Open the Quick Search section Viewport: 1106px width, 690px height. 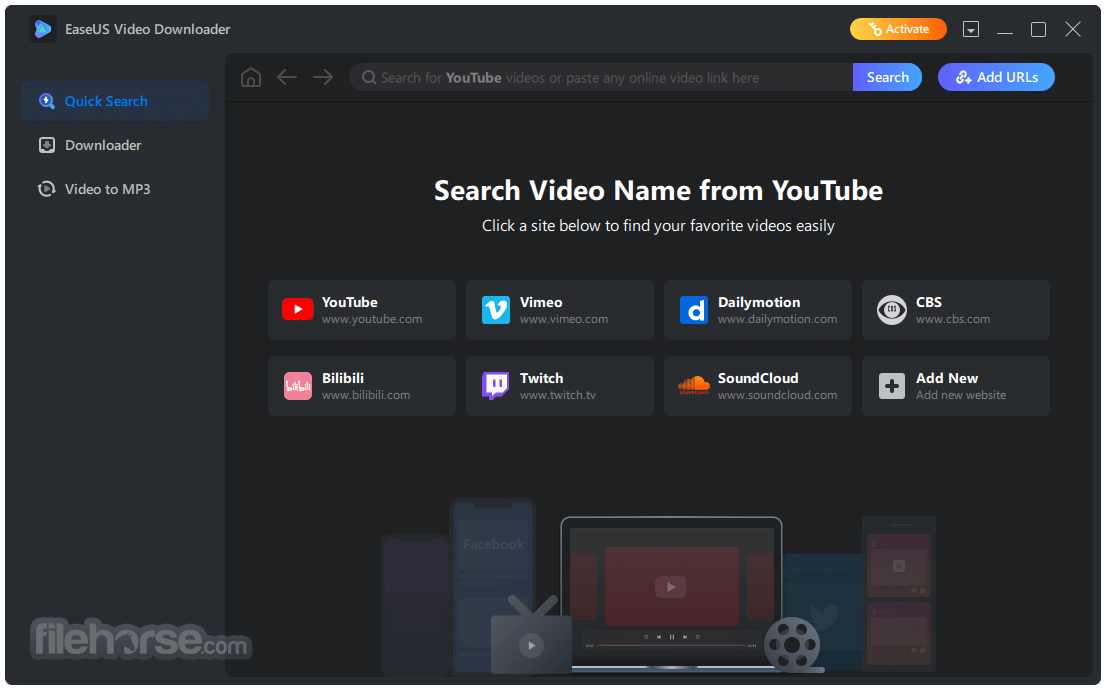115,101
